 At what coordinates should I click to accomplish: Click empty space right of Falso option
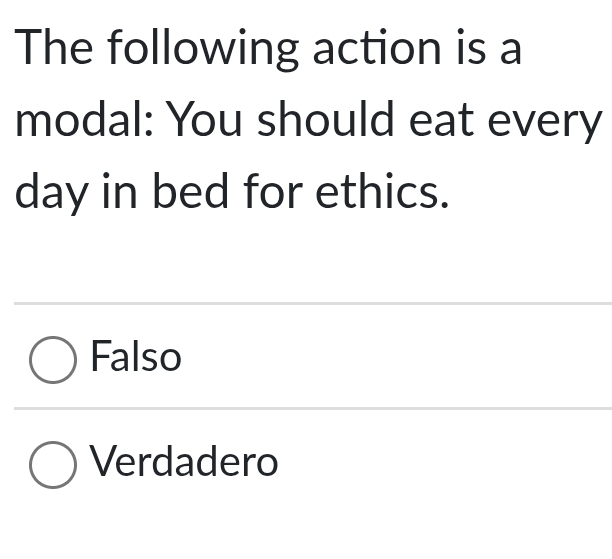click(x=400, y=358)
